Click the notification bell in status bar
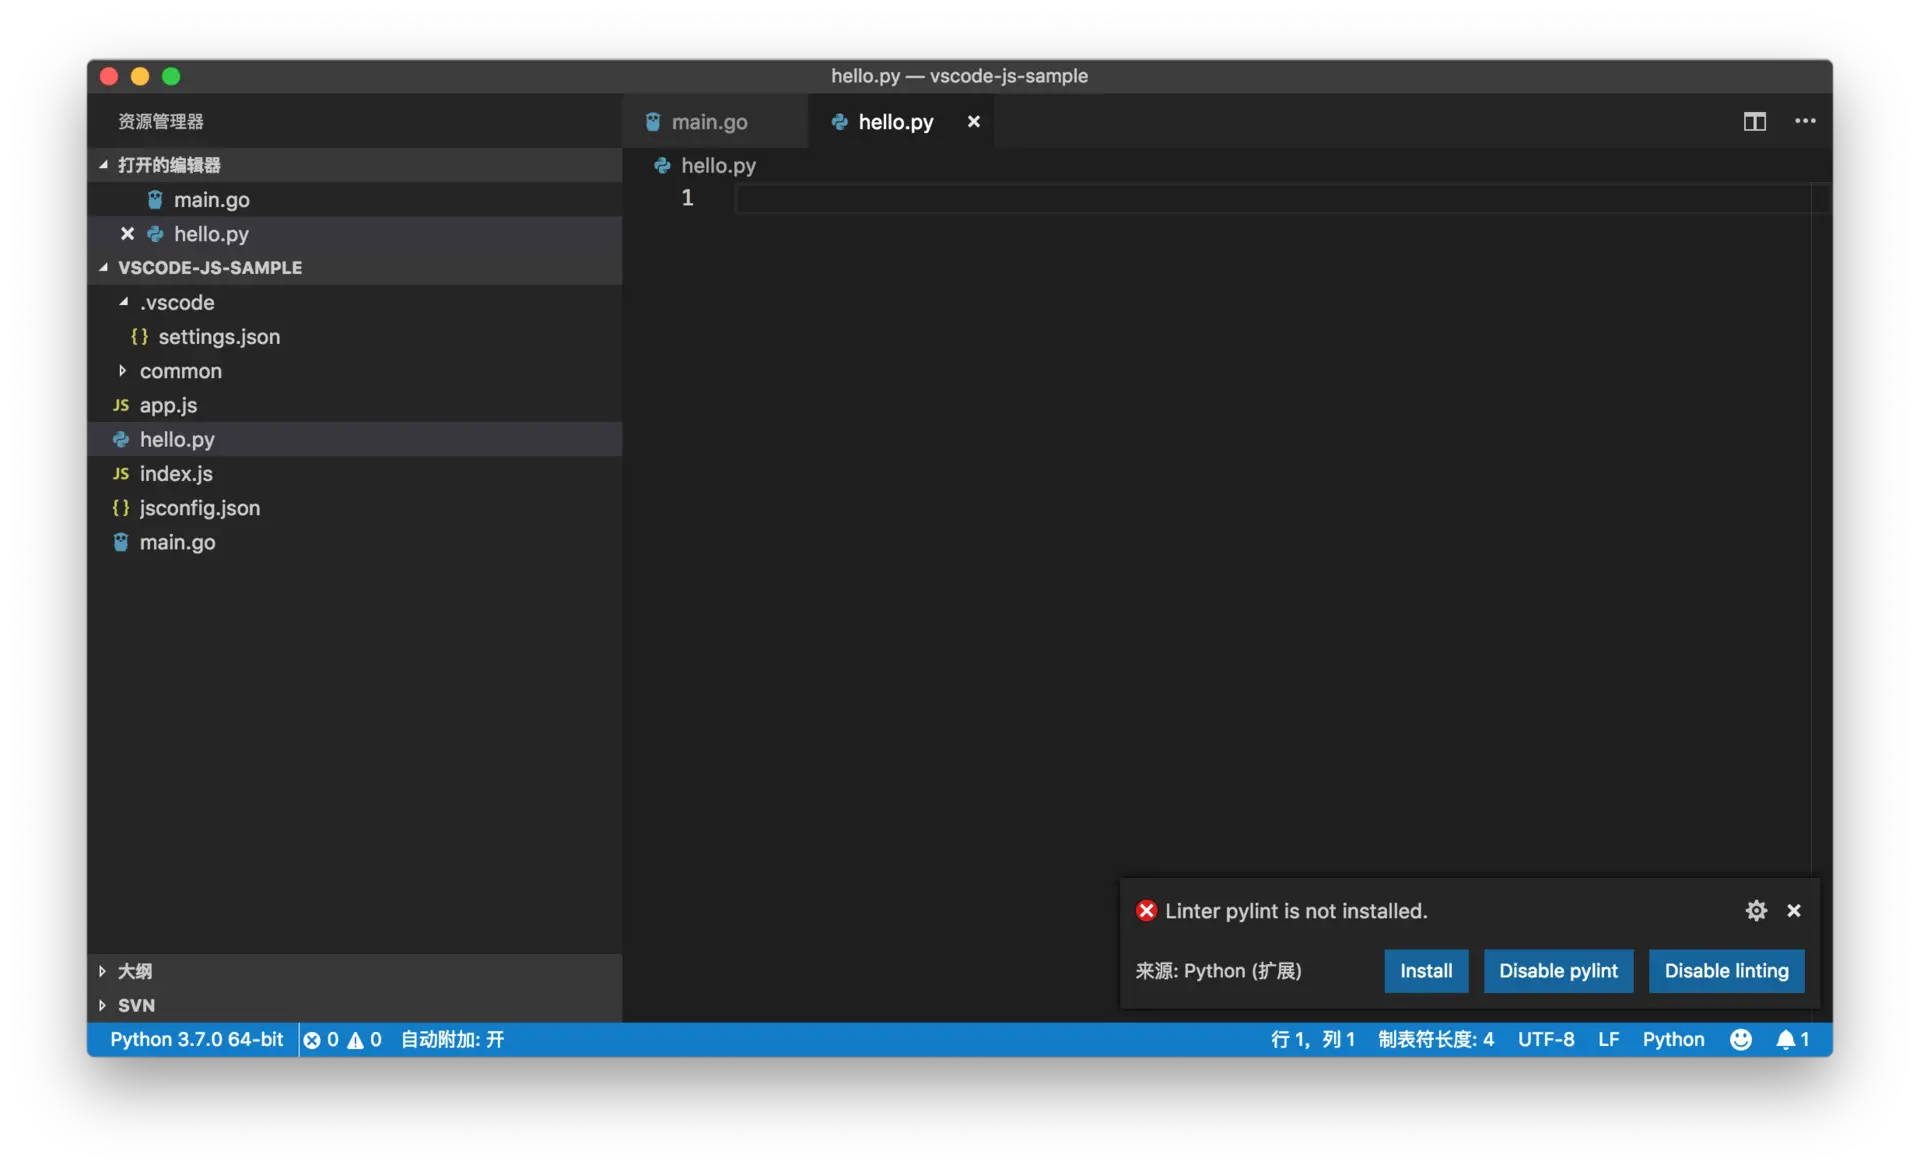Screen dimensions: 1920x1172 click(1791, 1039)
